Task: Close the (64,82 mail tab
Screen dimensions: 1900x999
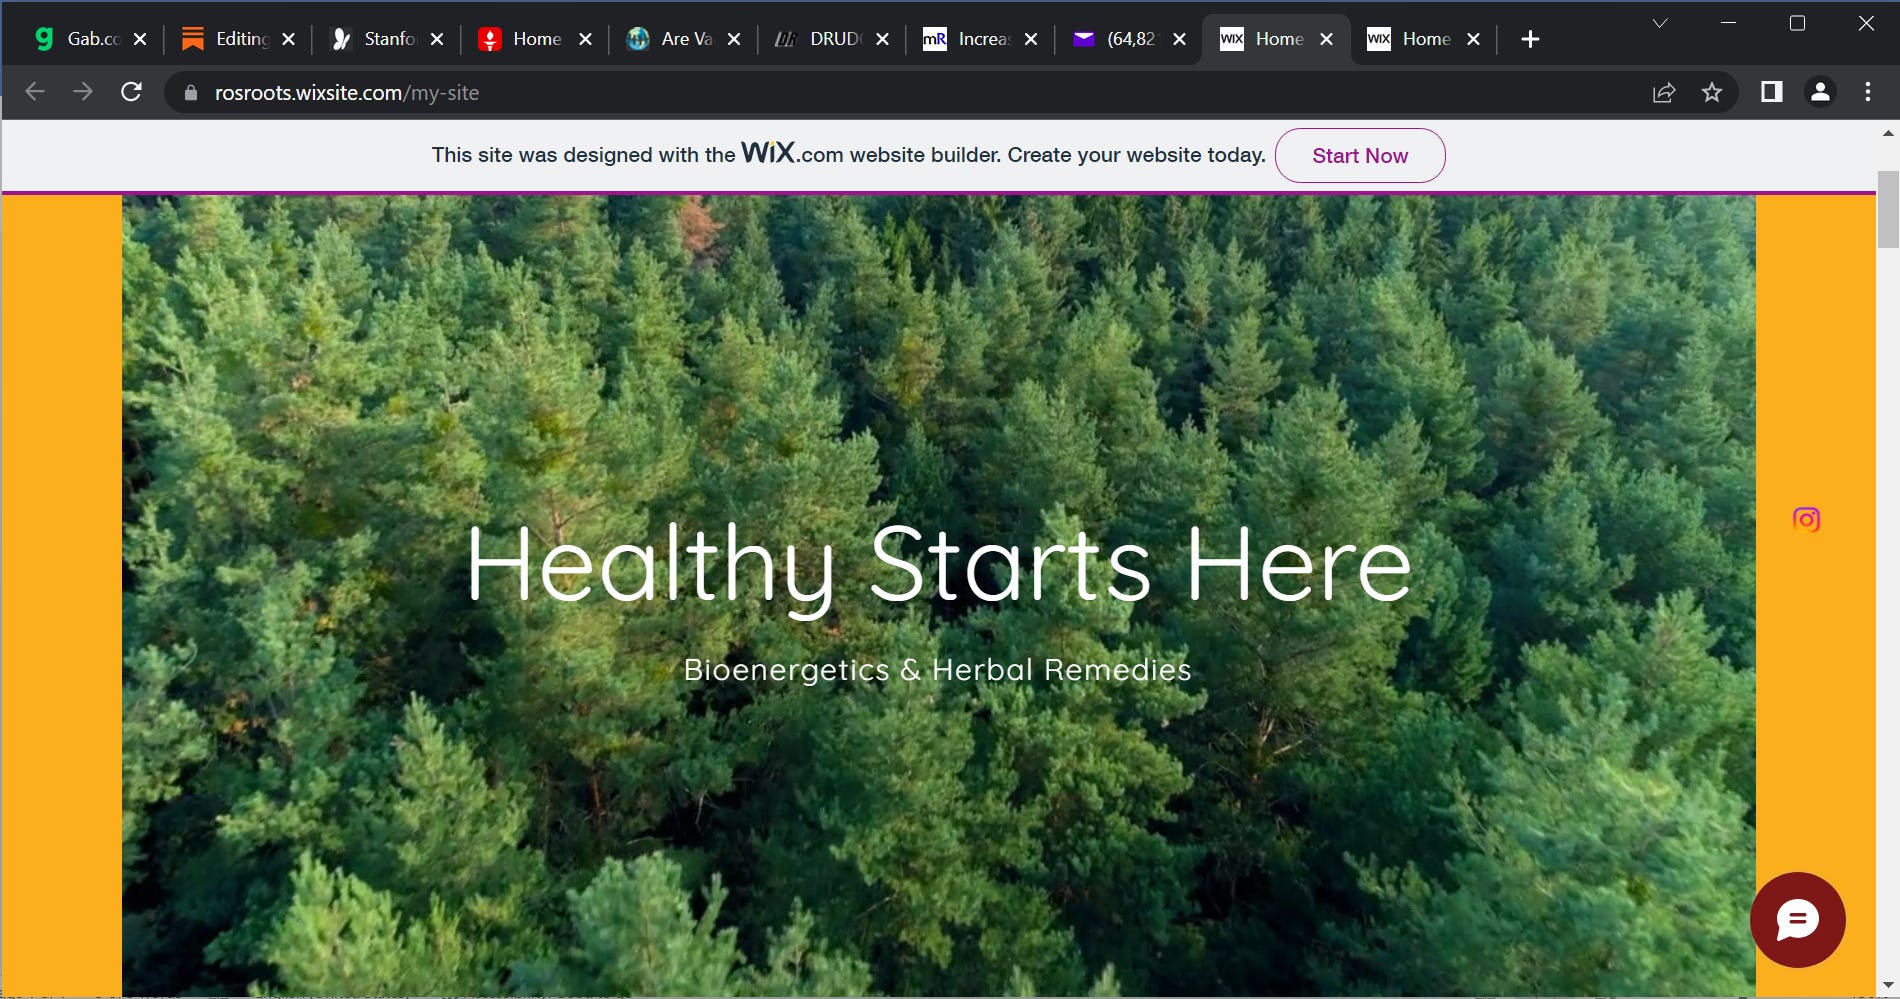Action: (1179, 39)
